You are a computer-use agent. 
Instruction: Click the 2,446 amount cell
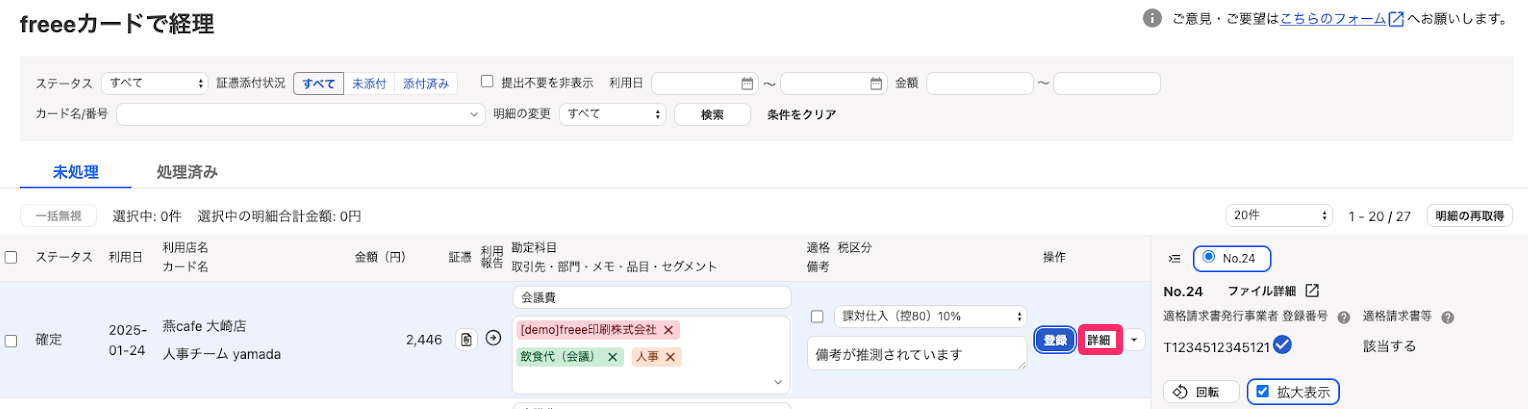click(423, 340)
